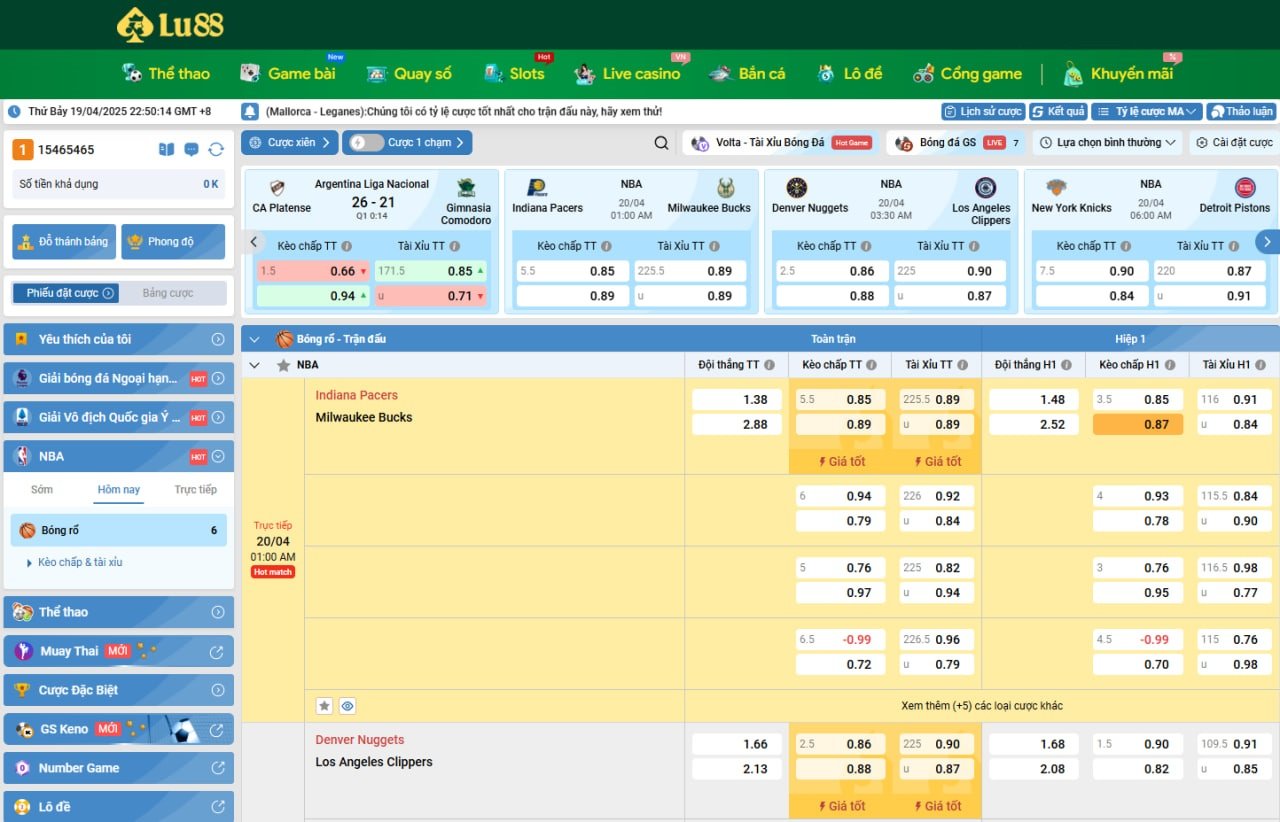The height and width of the screenshot is (822, 1280).
Task: Click the search magnifier icon
Action: click(x=661, y=143)
